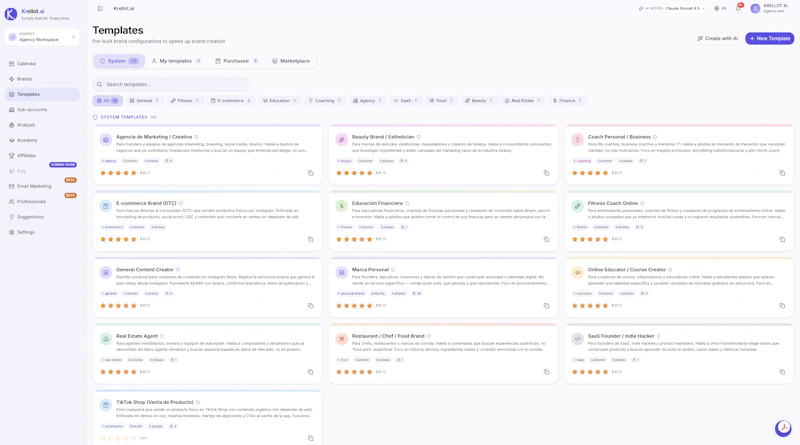
Task: Copy the Educación Financiera template
Action: point(546,239)
